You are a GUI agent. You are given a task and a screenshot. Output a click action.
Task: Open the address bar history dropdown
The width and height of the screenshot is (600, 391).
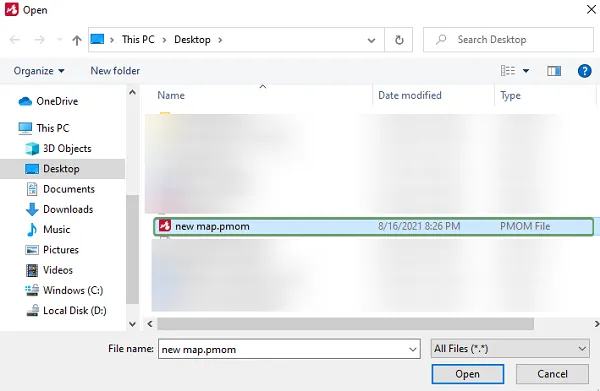pos(371,40)
